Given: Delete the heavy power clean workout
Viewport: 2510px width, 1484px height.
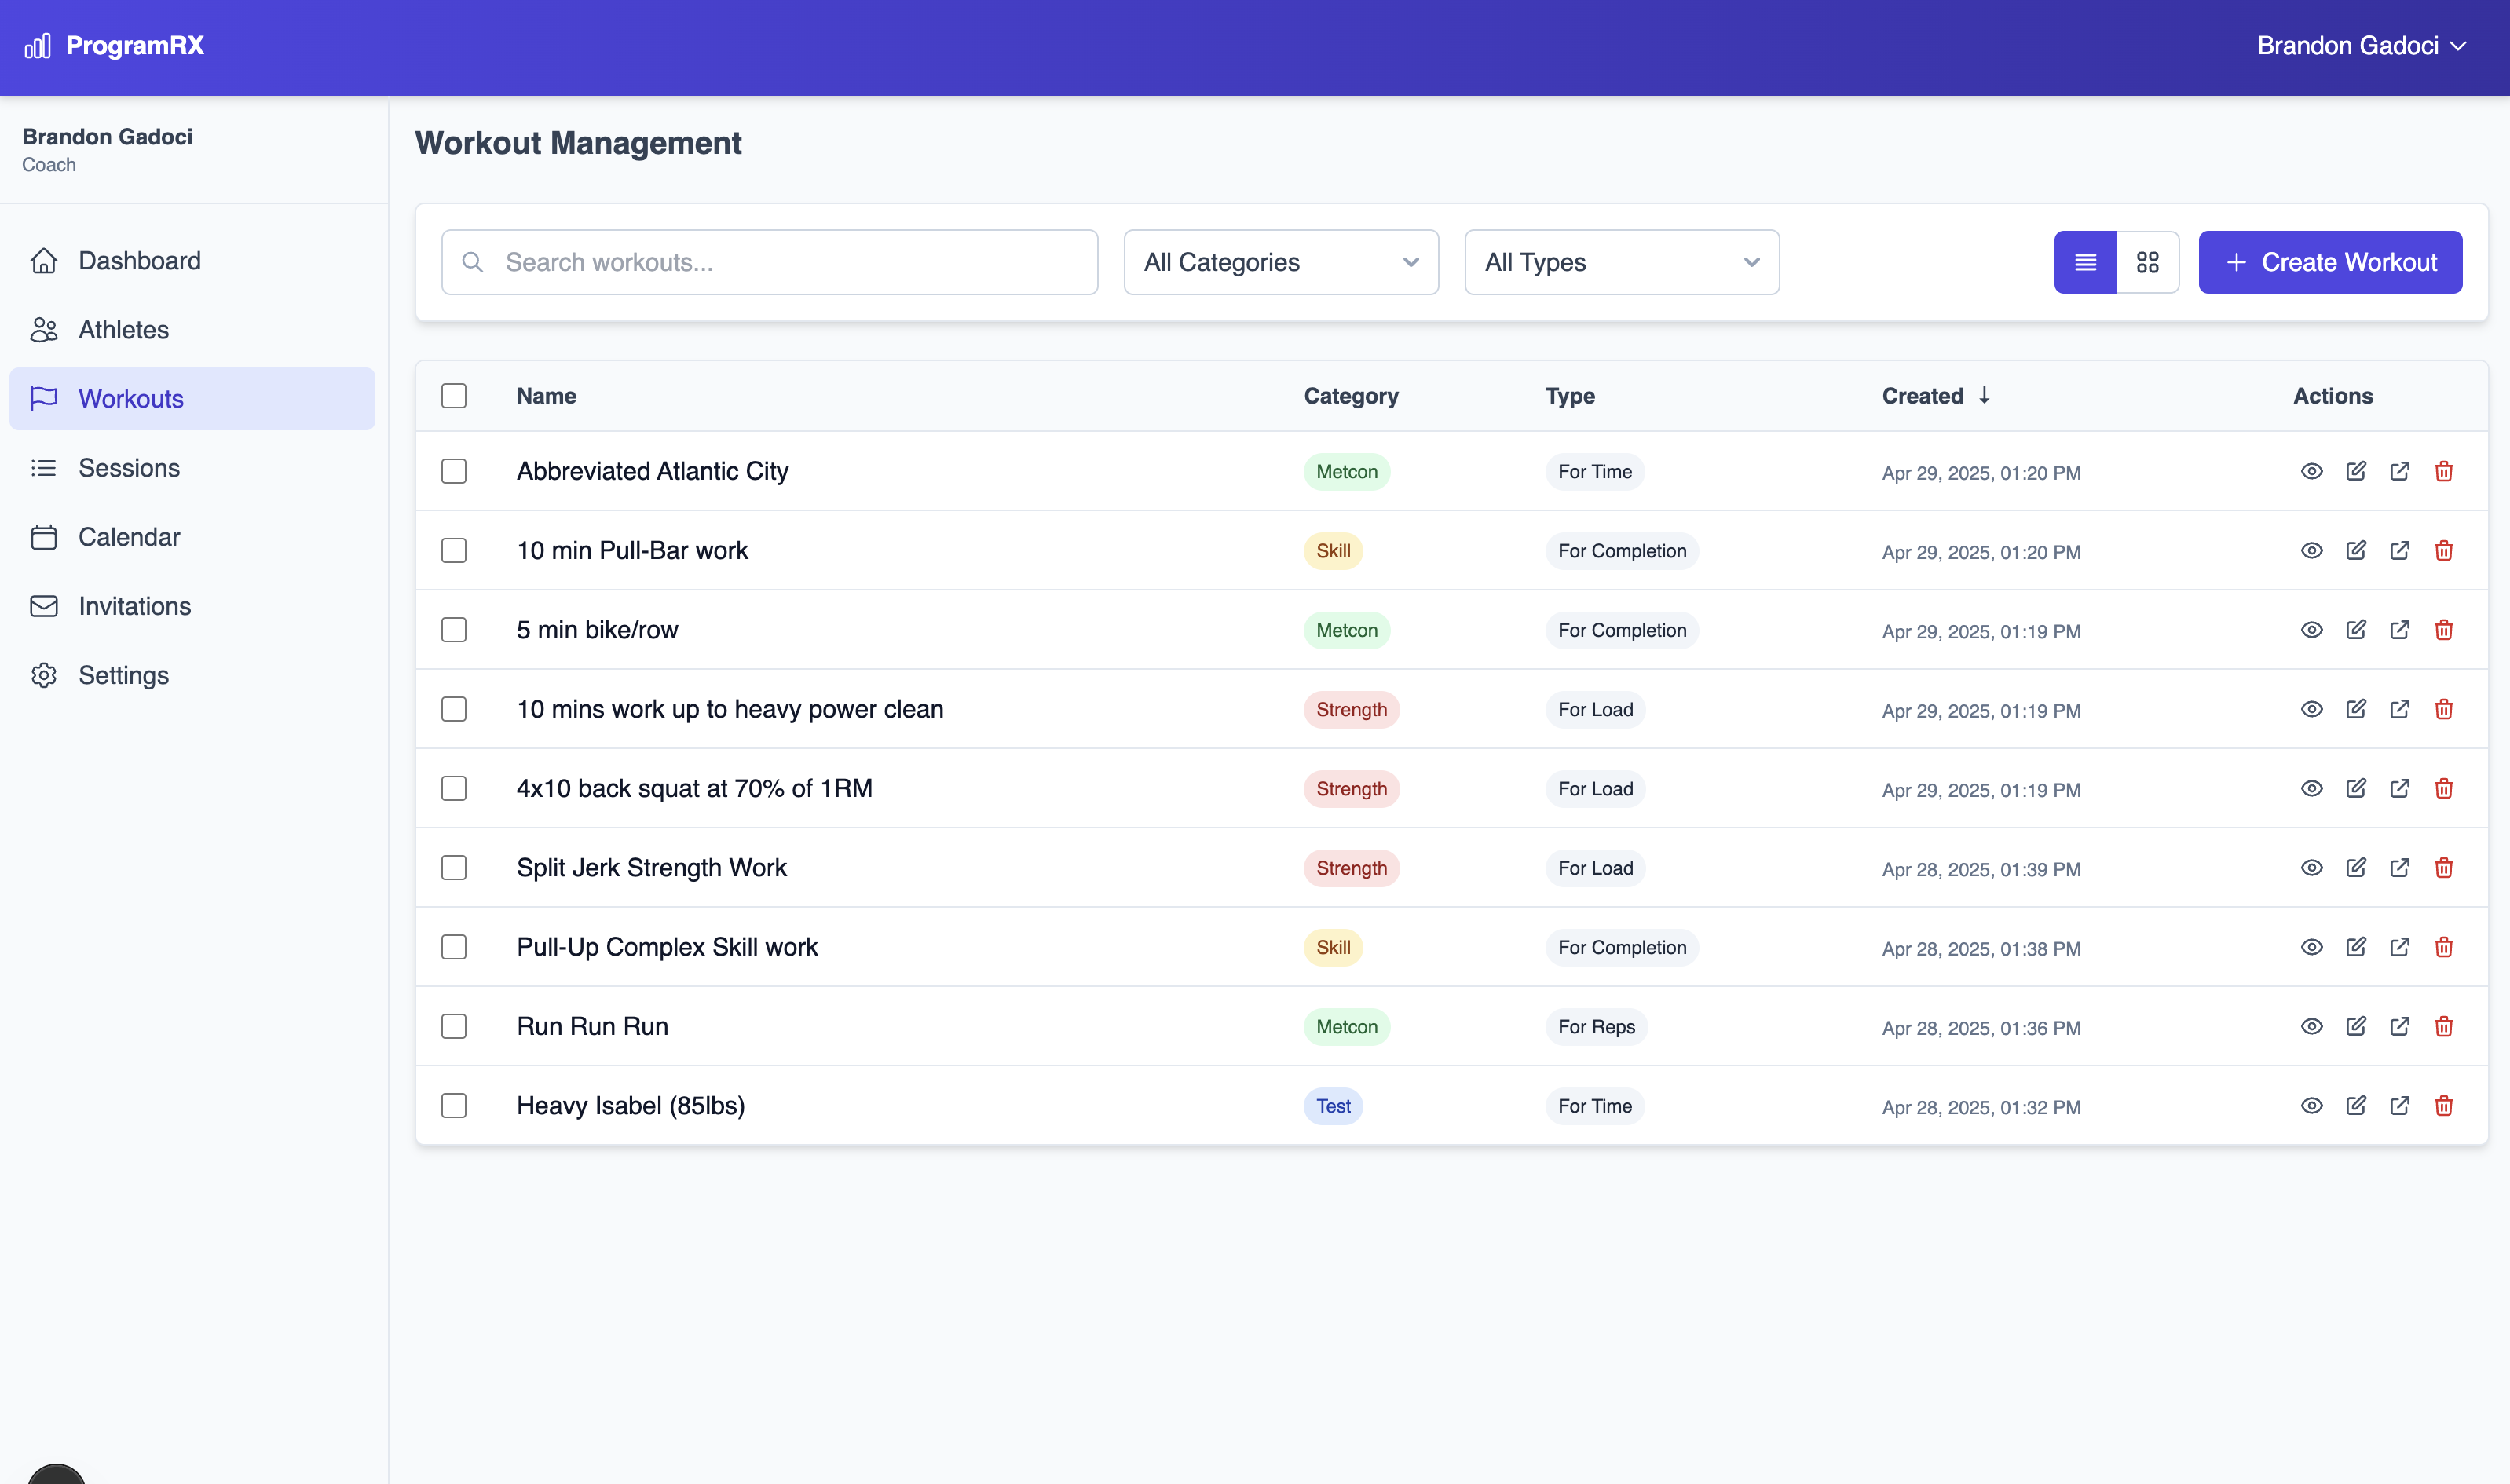Looking at the screenshot, I should point(2443,709).
